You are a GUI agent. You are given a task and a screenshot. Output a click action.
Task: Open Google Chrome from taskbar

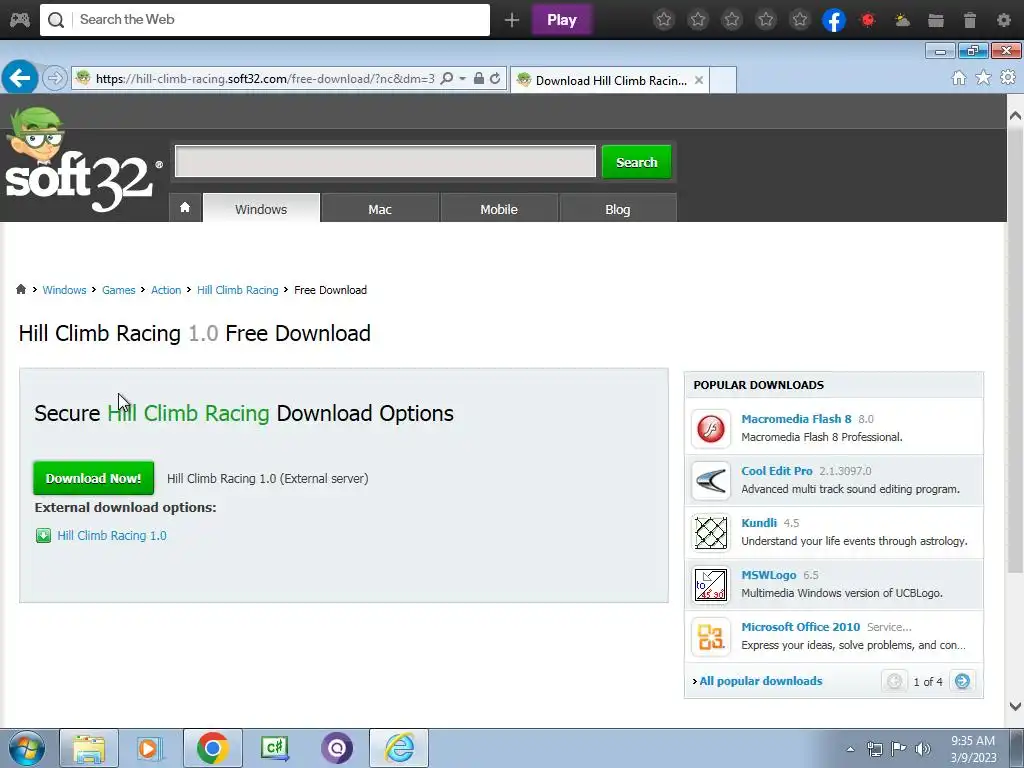pyautogui.click(x=212, y=748)
